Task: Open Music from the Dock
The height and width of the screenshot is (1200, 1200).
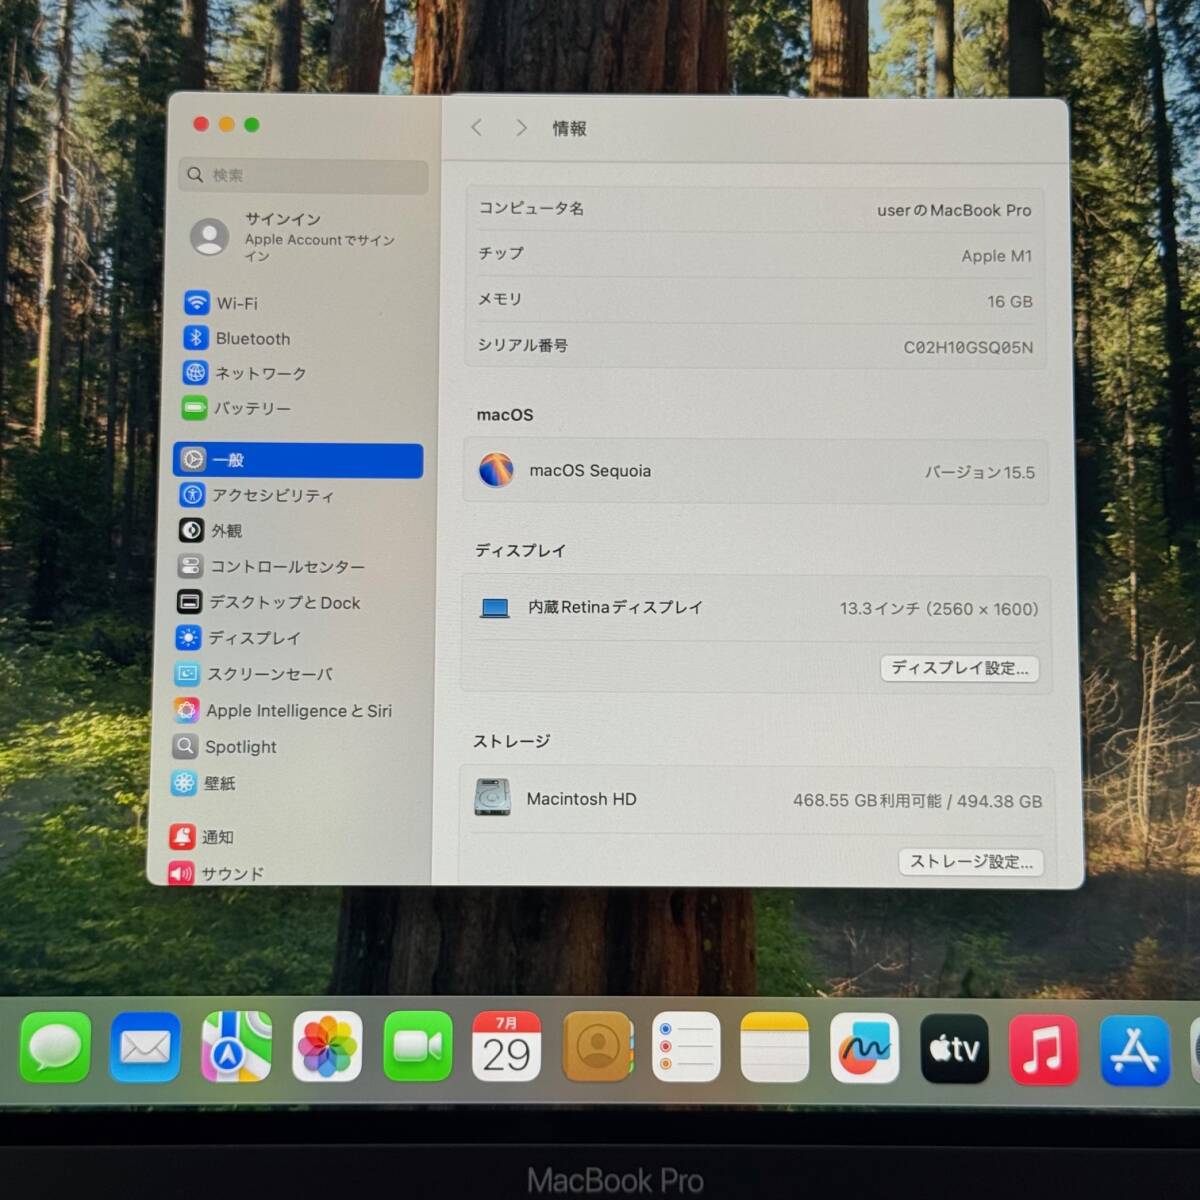Action: (1043, 1050)
